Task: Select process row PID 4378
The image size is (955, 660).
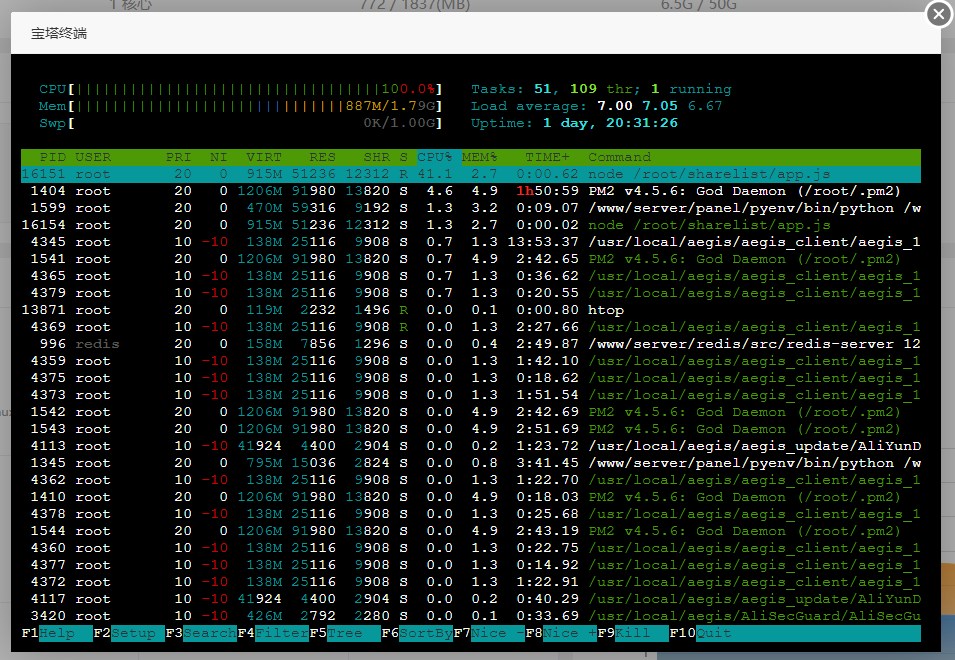Action: [471, 514]
